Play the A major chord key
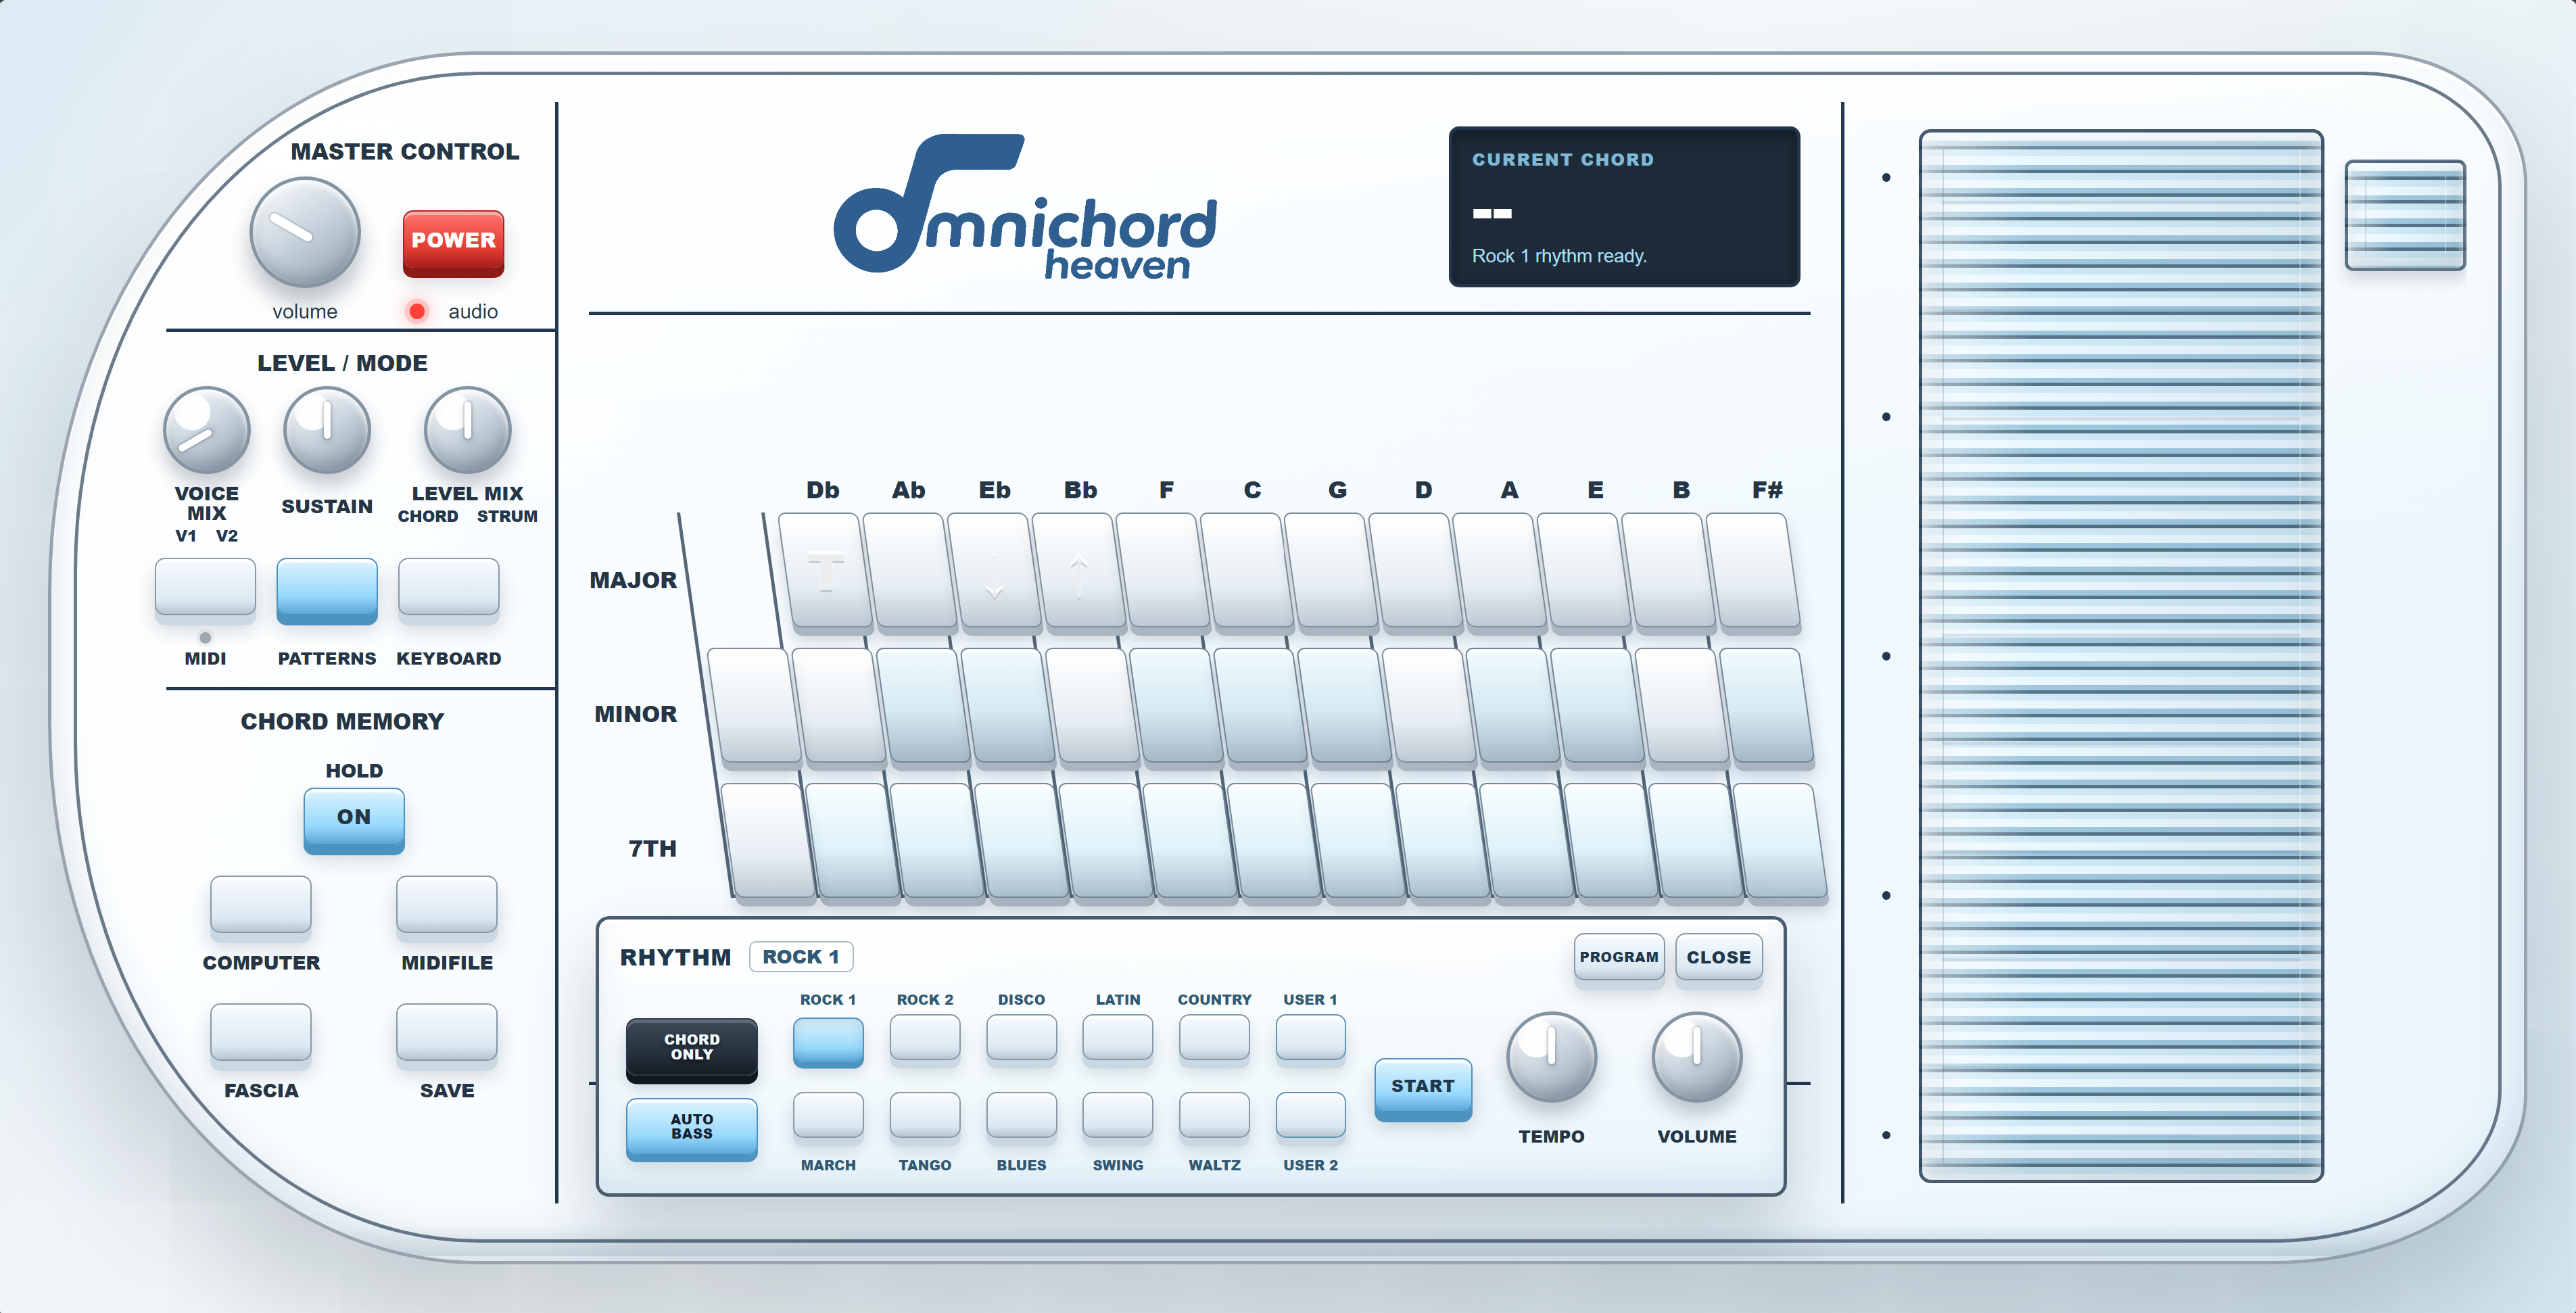 click(1501, 572)
